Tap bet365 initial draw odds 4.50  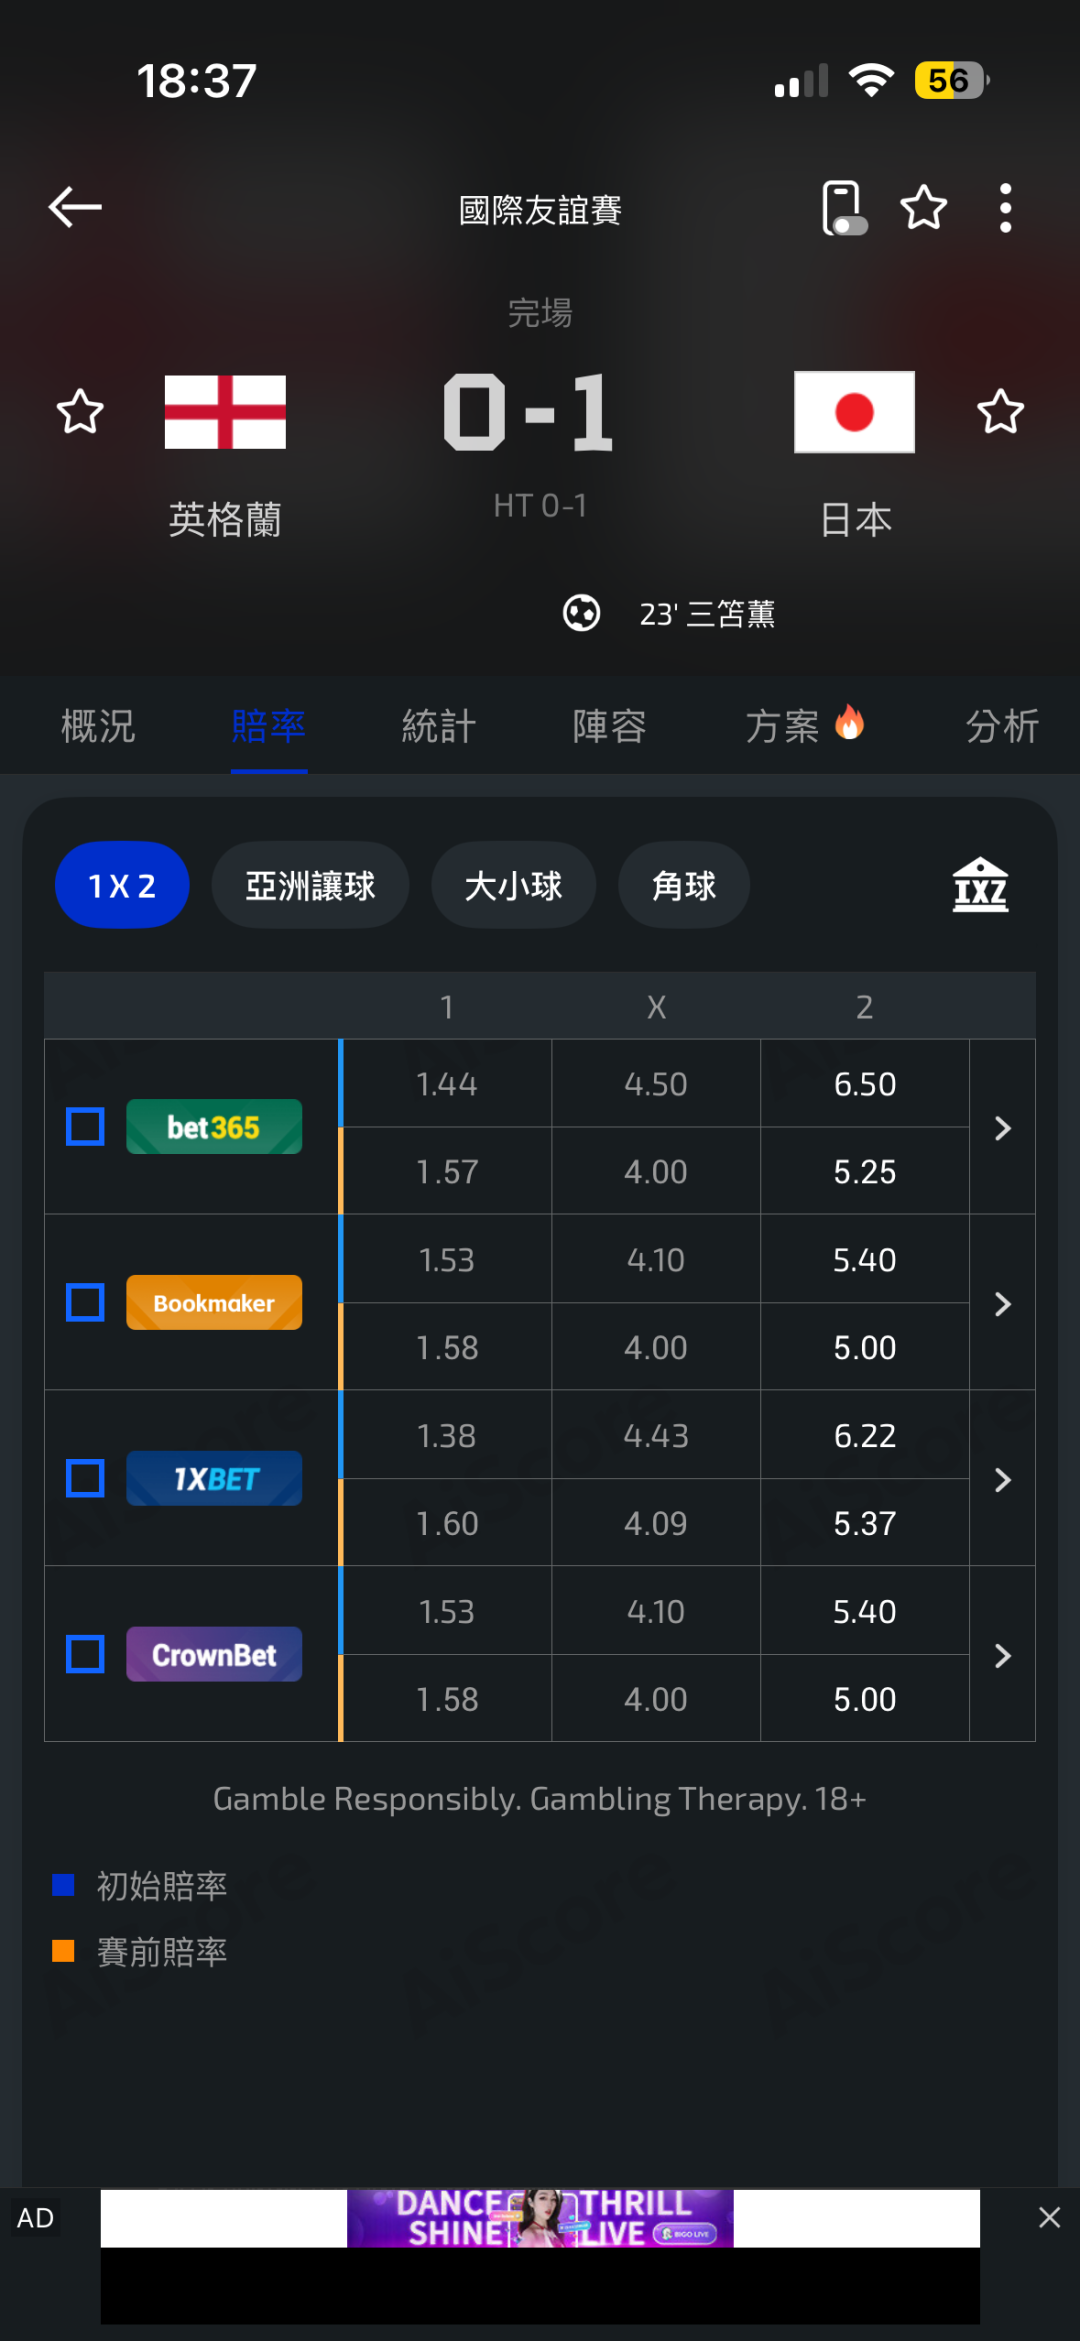tap(656, 1084)
